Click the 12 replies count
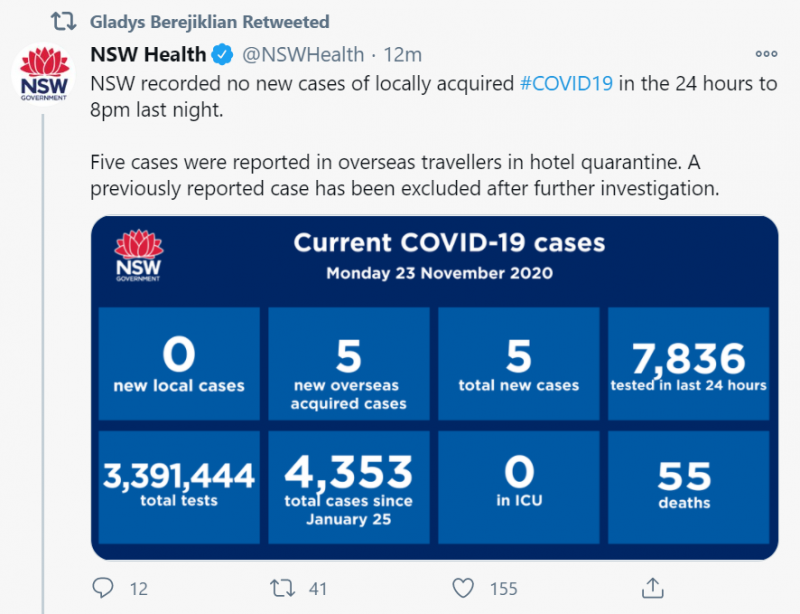The width and height of the screenshot is (800, 614). point(139,588)
